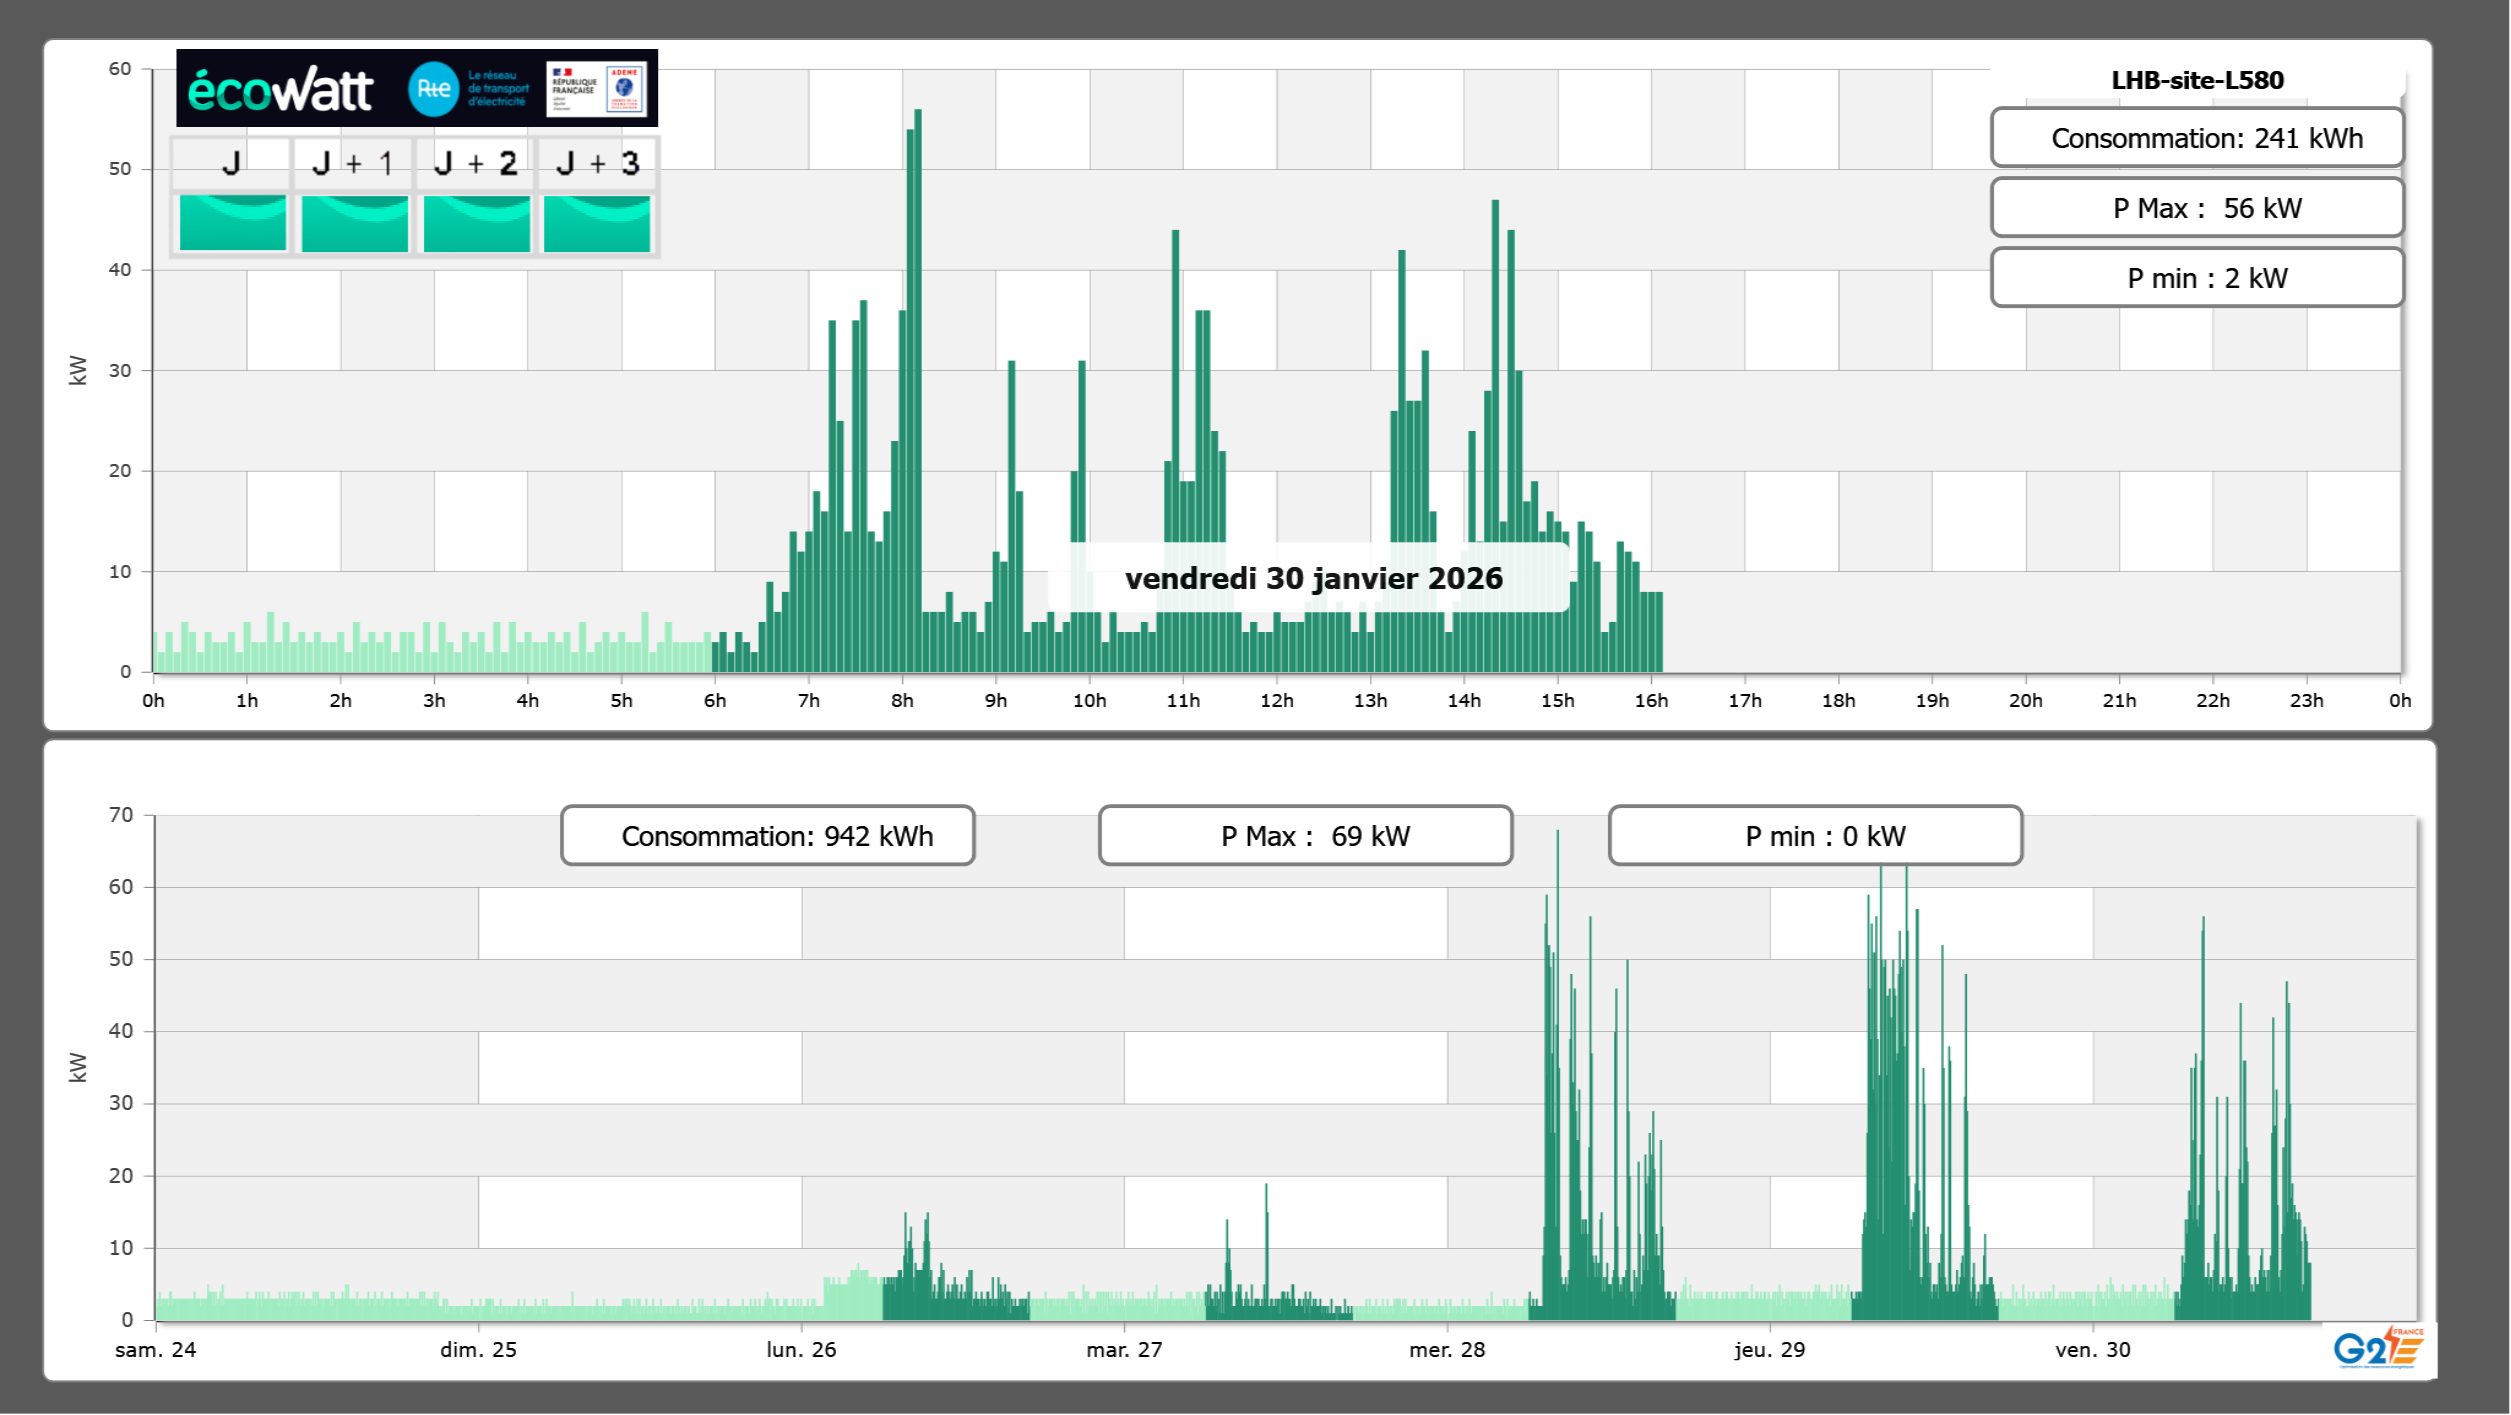Click the G2E France logo
Screen dimensions: 2511x1415
(2377, 1348)
